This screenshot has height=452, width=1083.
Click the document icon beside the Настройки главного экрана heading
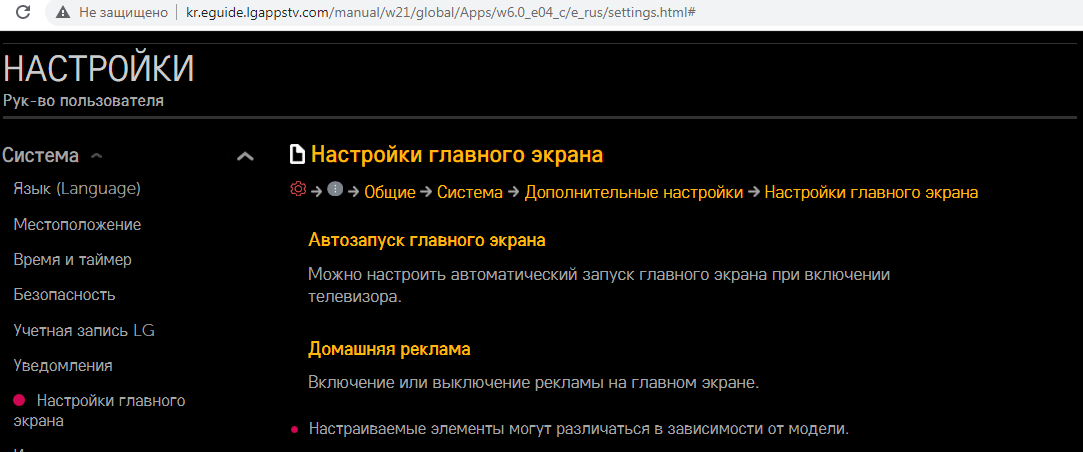pos(297,155)
